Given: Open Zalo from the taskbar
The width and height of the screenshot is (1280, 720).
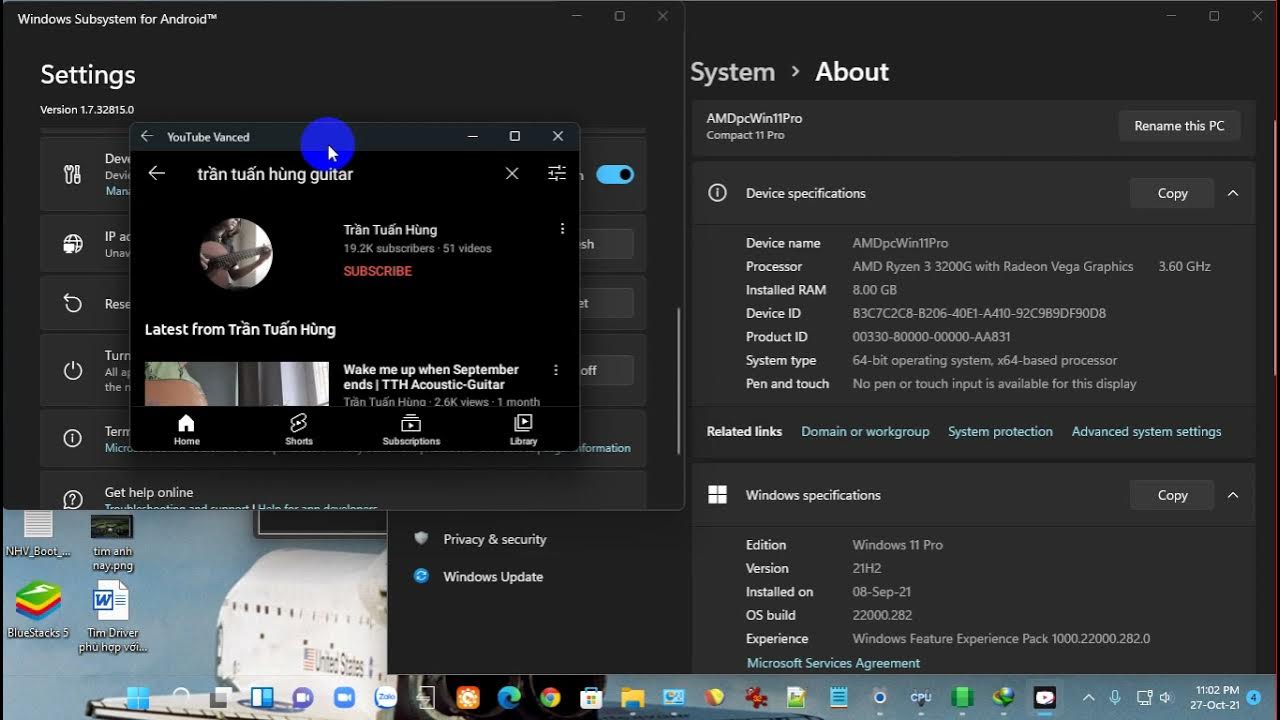Looking at the screenshot, I should click(x=385, y=697).
